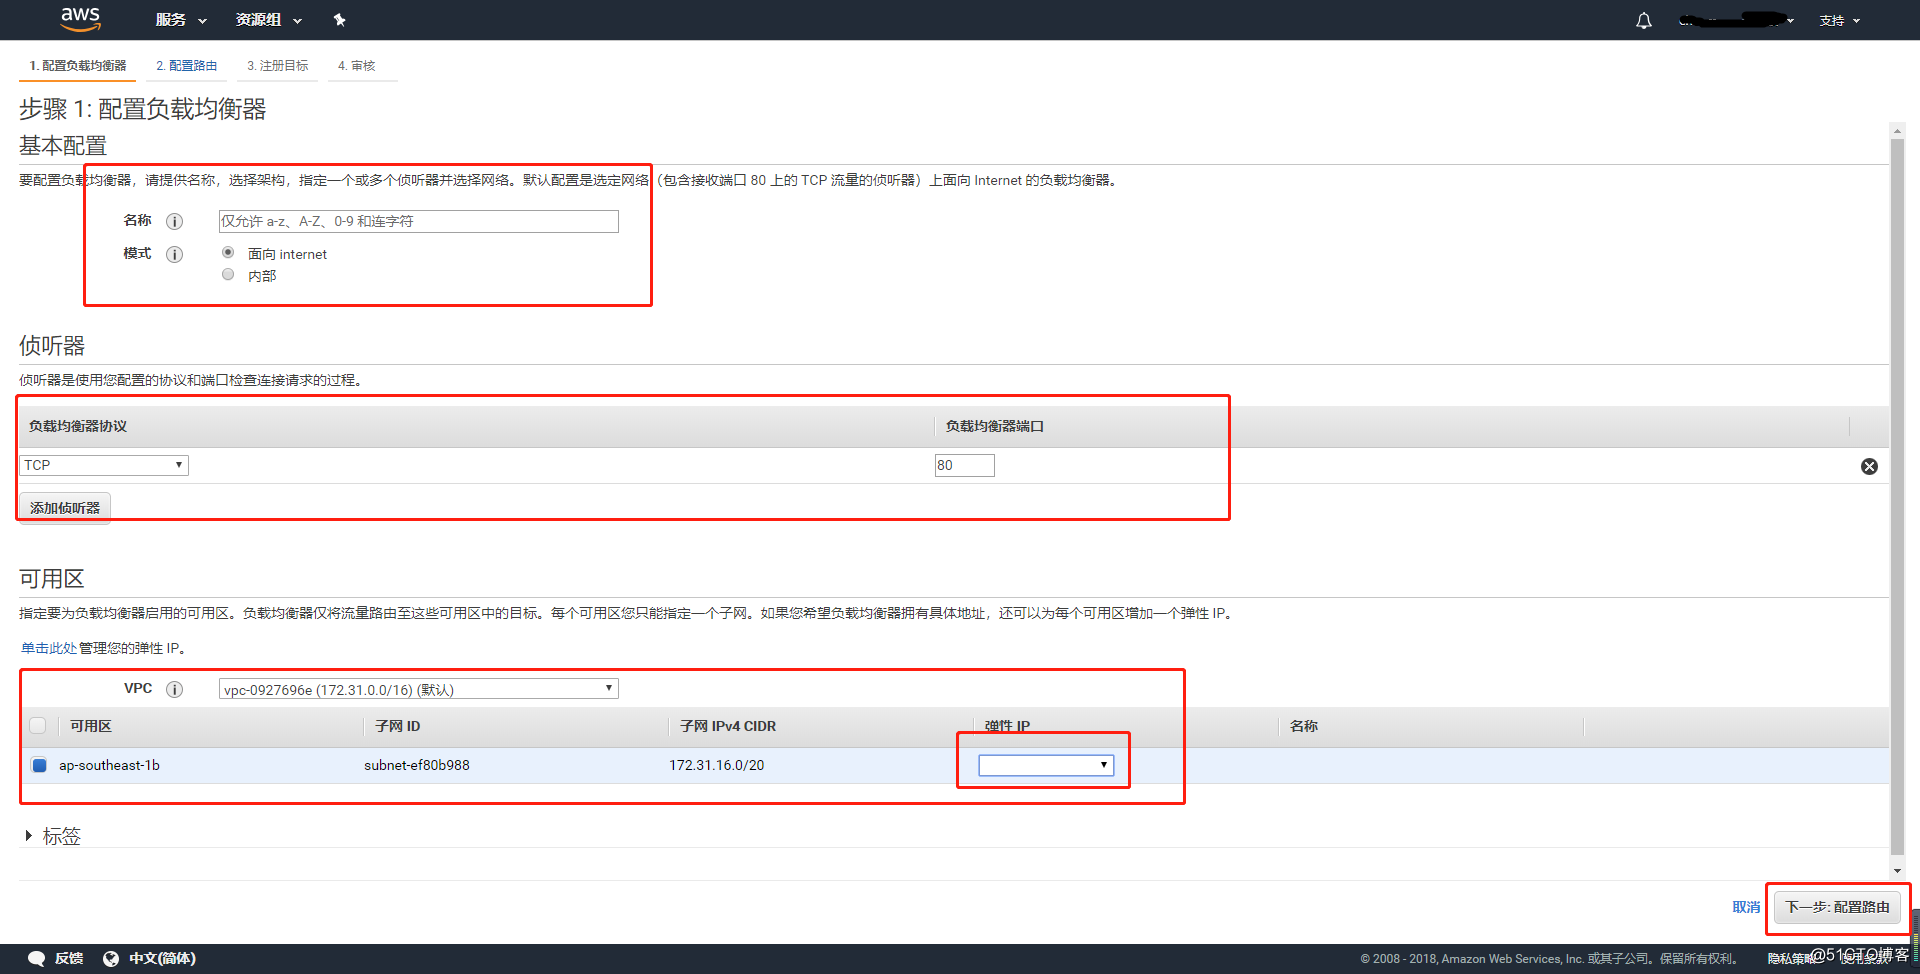Viewport: 1920px width, 974px height.
Task: Open the pin shortcuts icon
Action: pos(339,20)
